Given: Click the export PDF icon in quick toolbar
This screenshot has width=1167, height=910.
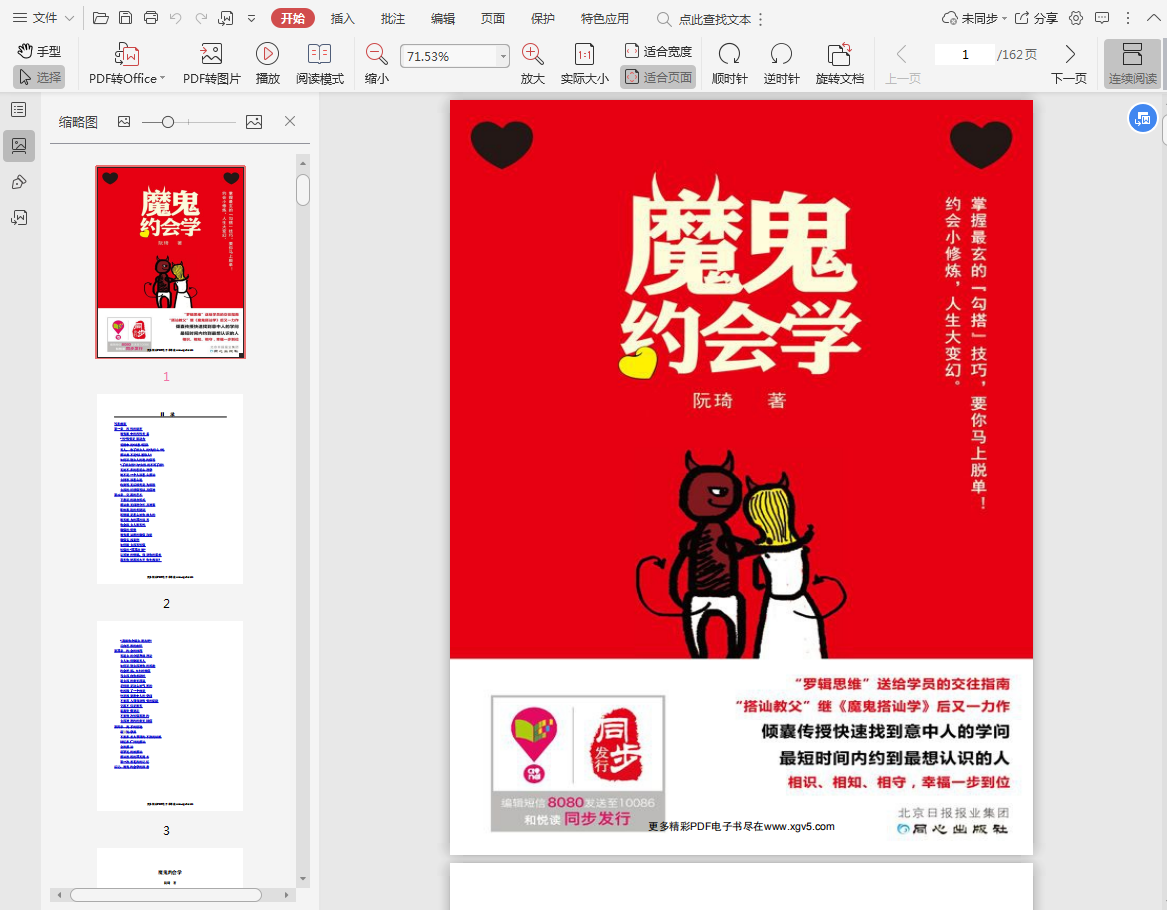Looking at the screenshot, I should [x=226, y=18].
